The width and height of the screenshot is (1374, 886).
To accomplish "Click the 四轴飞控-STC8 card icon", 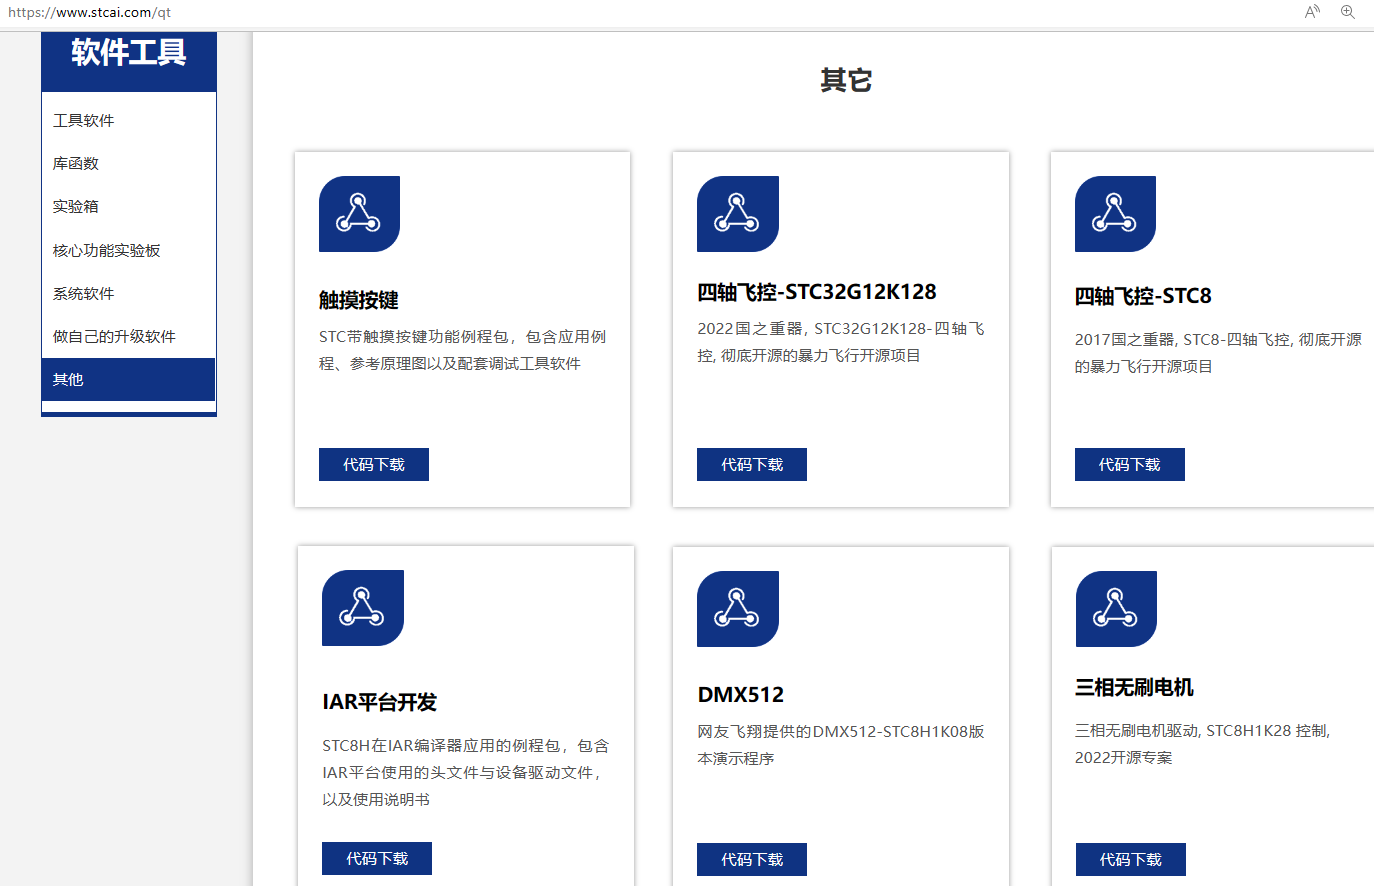I will (1115, 214).
